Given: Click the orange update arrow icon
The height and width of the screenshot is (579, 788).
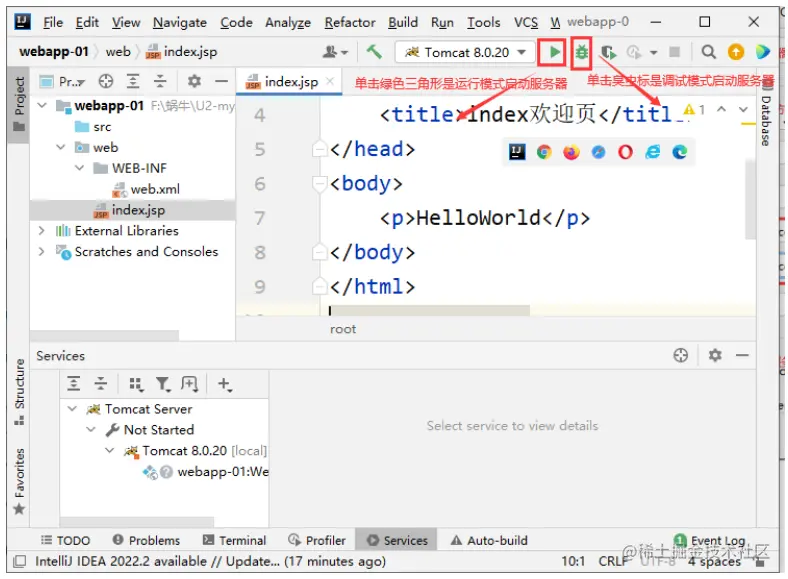Looking at the screenshot, I should coord(736,52).
